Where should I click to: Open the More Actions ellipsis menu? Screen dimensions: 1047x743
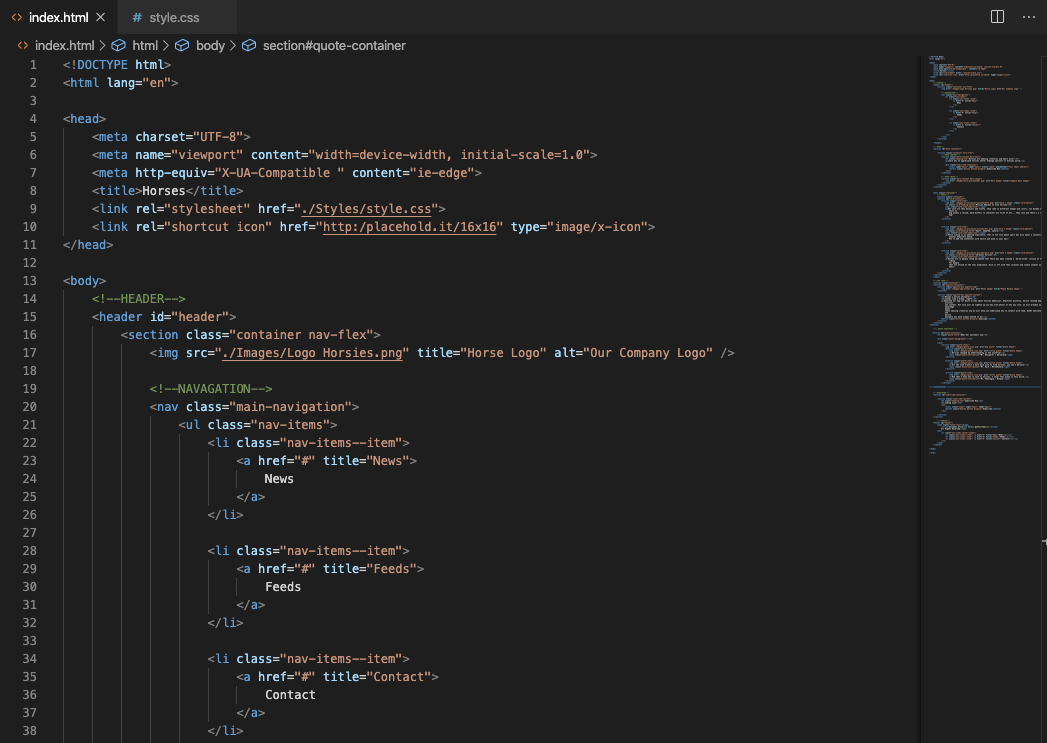[x=1028, y=17]
